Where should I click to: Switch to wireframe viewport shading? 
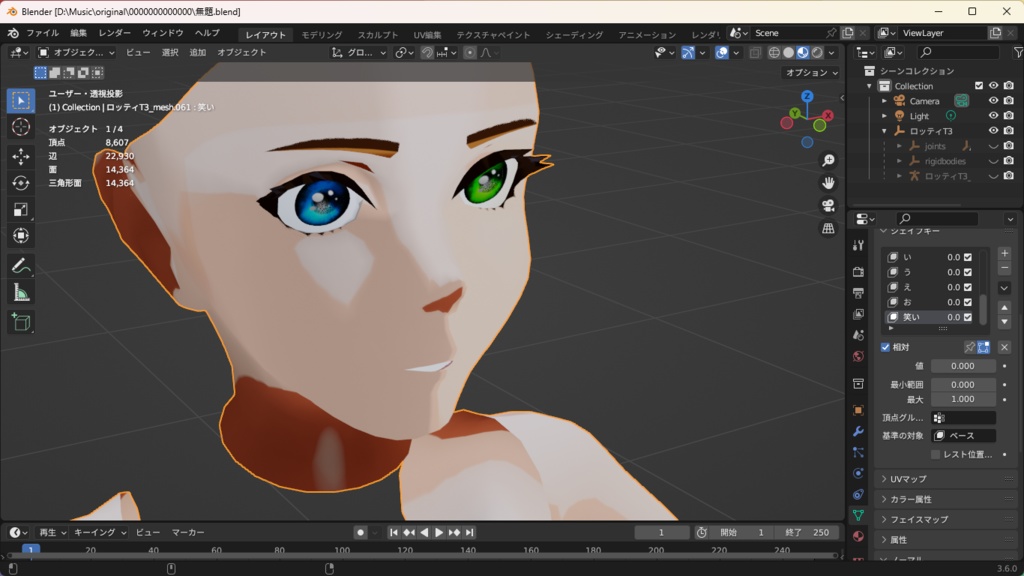775,52
